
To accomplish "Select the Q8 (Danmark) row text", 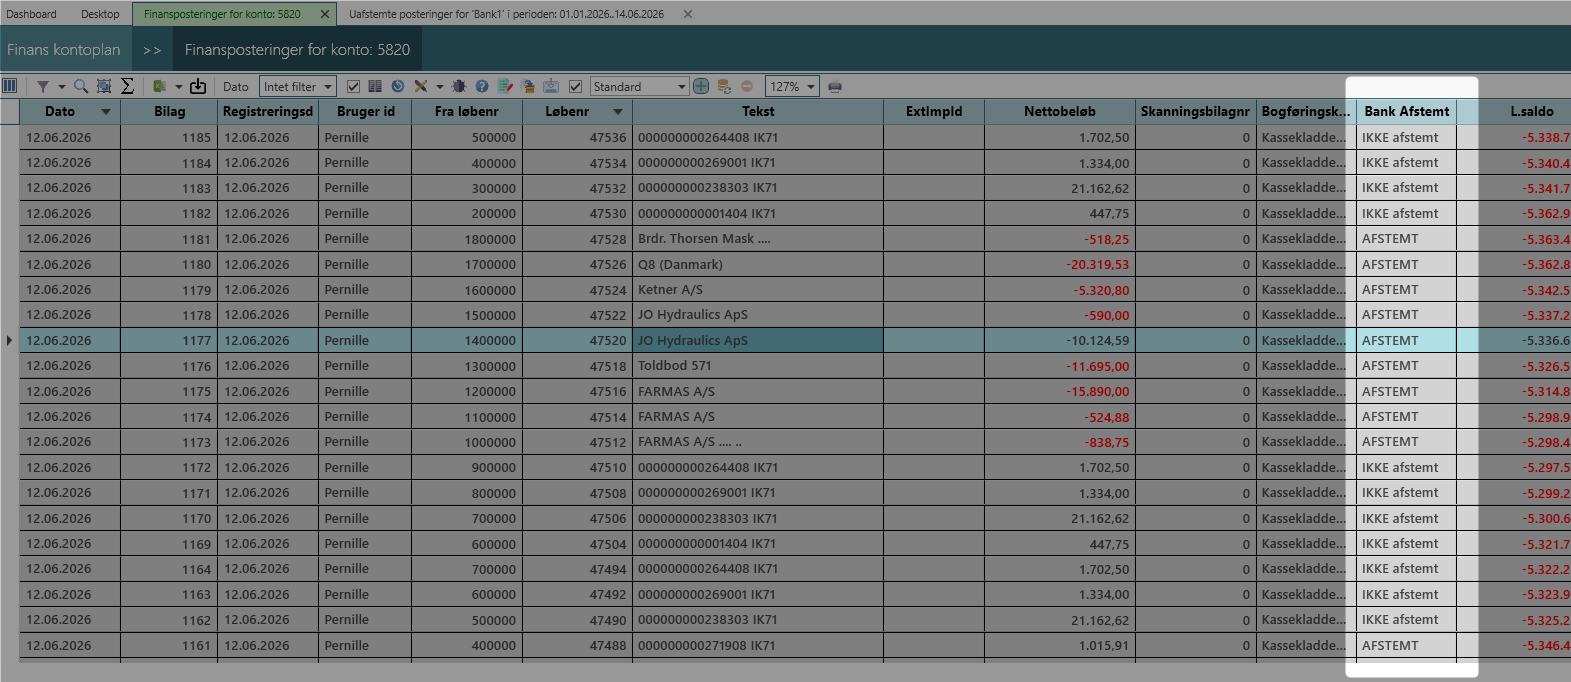I will pos(680,264).
